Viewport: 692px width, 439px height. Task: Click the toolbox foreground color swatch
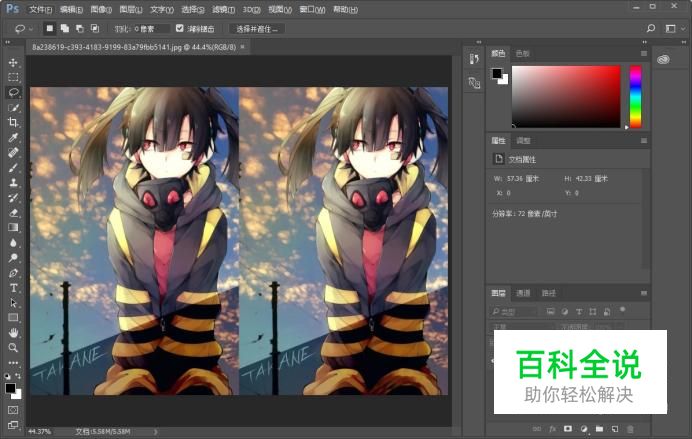click(x=10, y=388)
